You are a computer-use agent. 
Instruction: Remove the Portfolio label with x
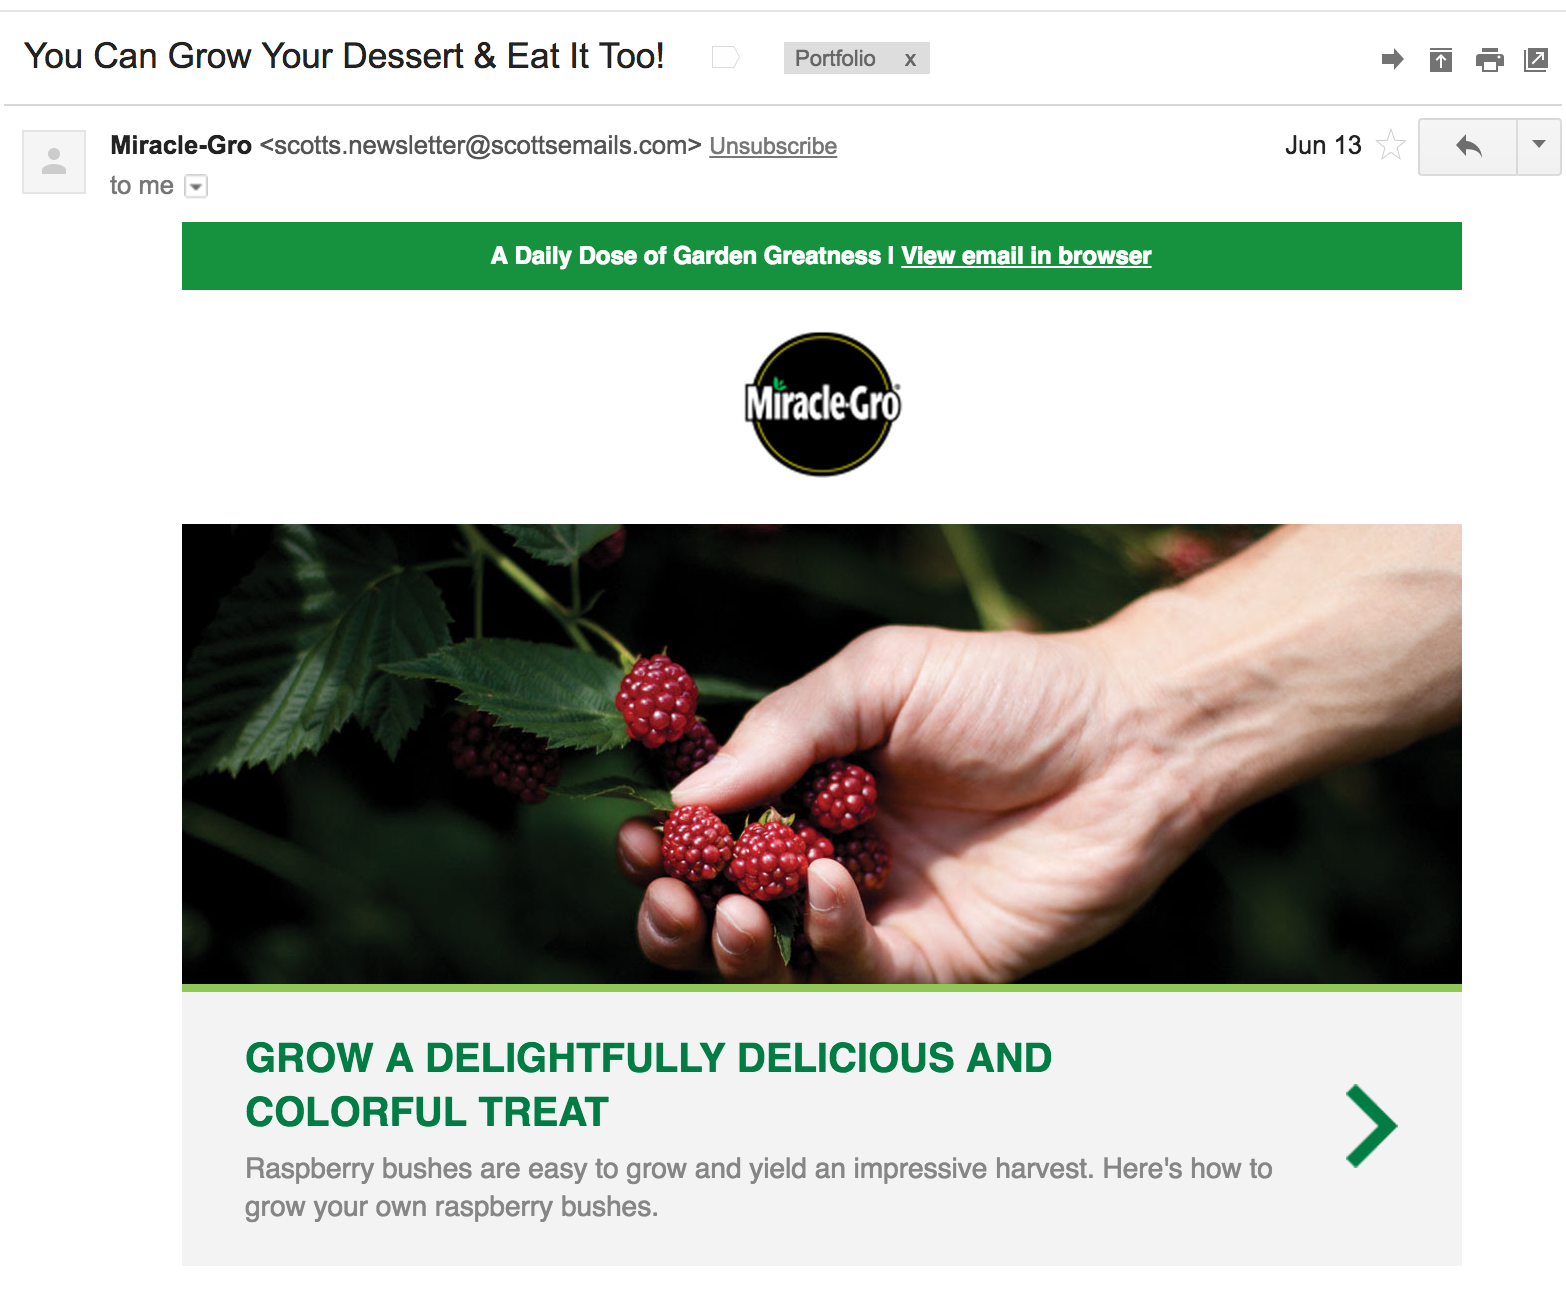click(910, 59)
